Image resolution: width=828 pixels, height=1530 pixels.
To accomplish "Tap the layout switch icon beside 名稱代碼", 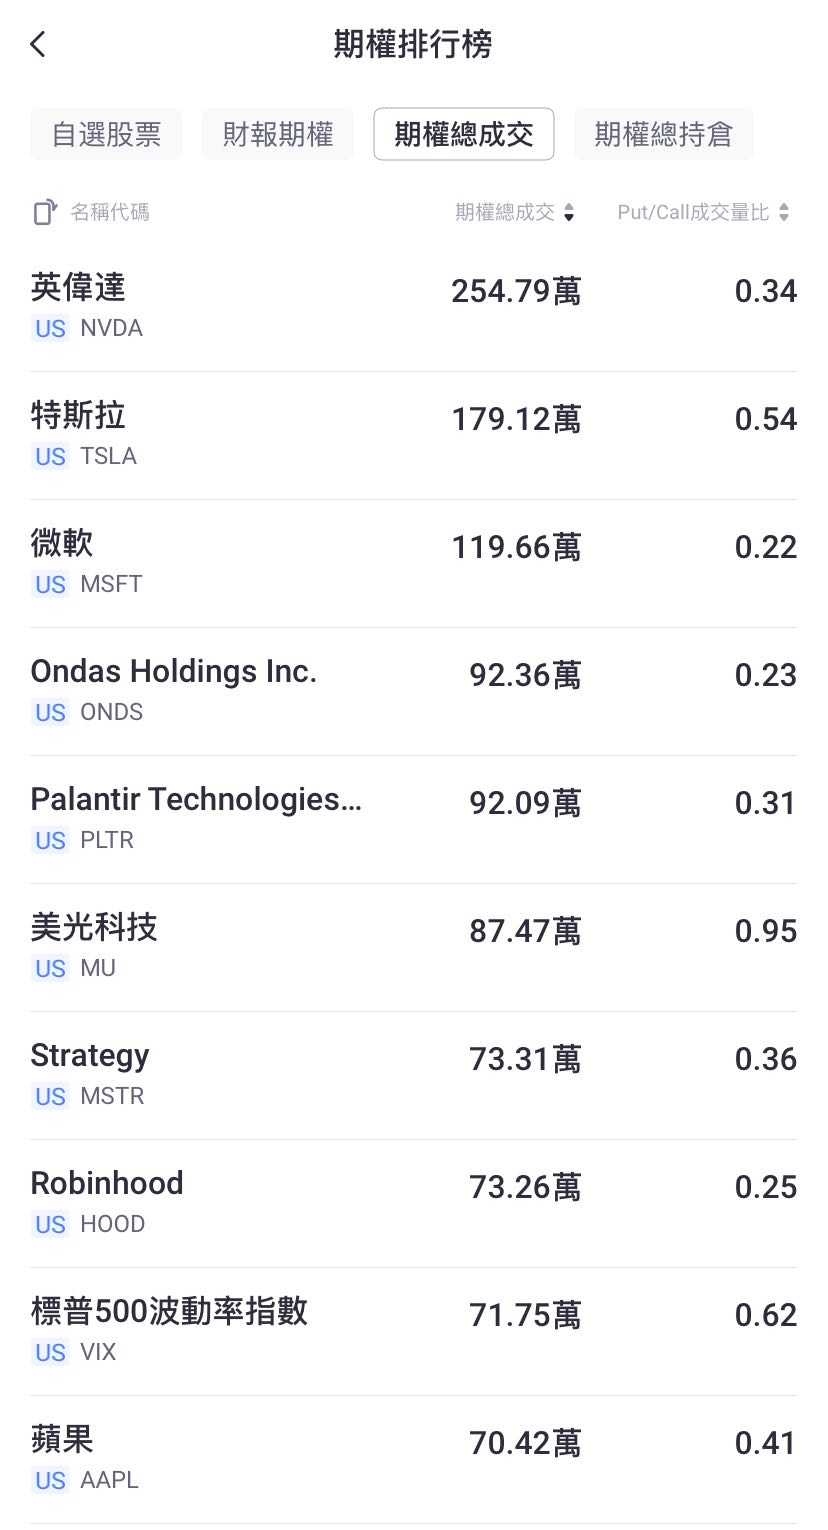I will (x=45, y=212).
